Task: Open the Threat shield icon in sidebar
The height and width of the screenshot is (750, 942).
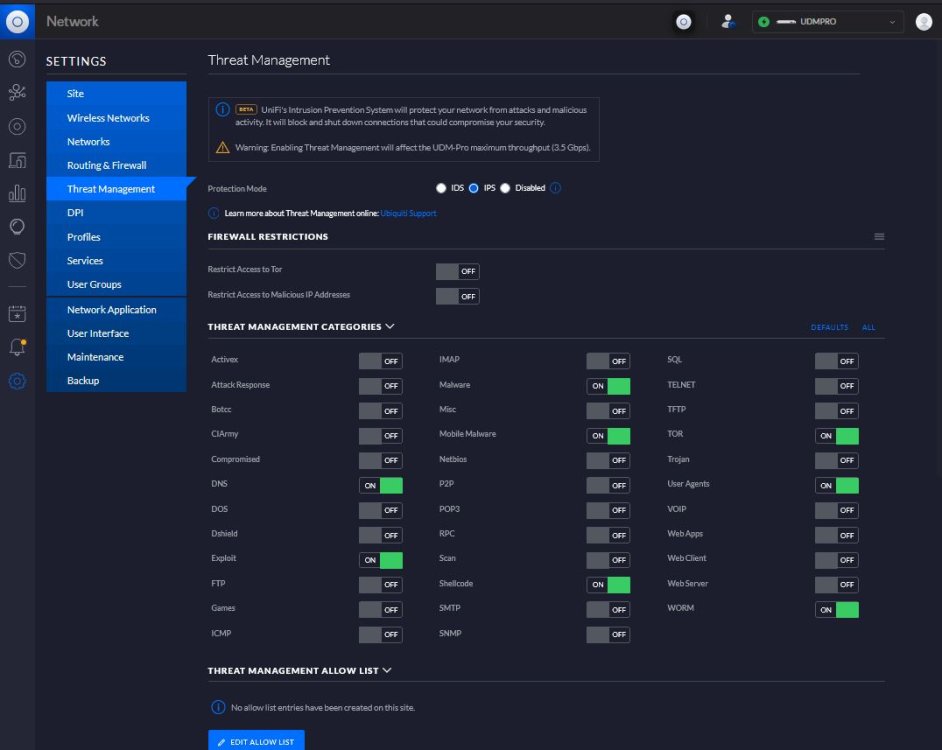Action: 17,260
